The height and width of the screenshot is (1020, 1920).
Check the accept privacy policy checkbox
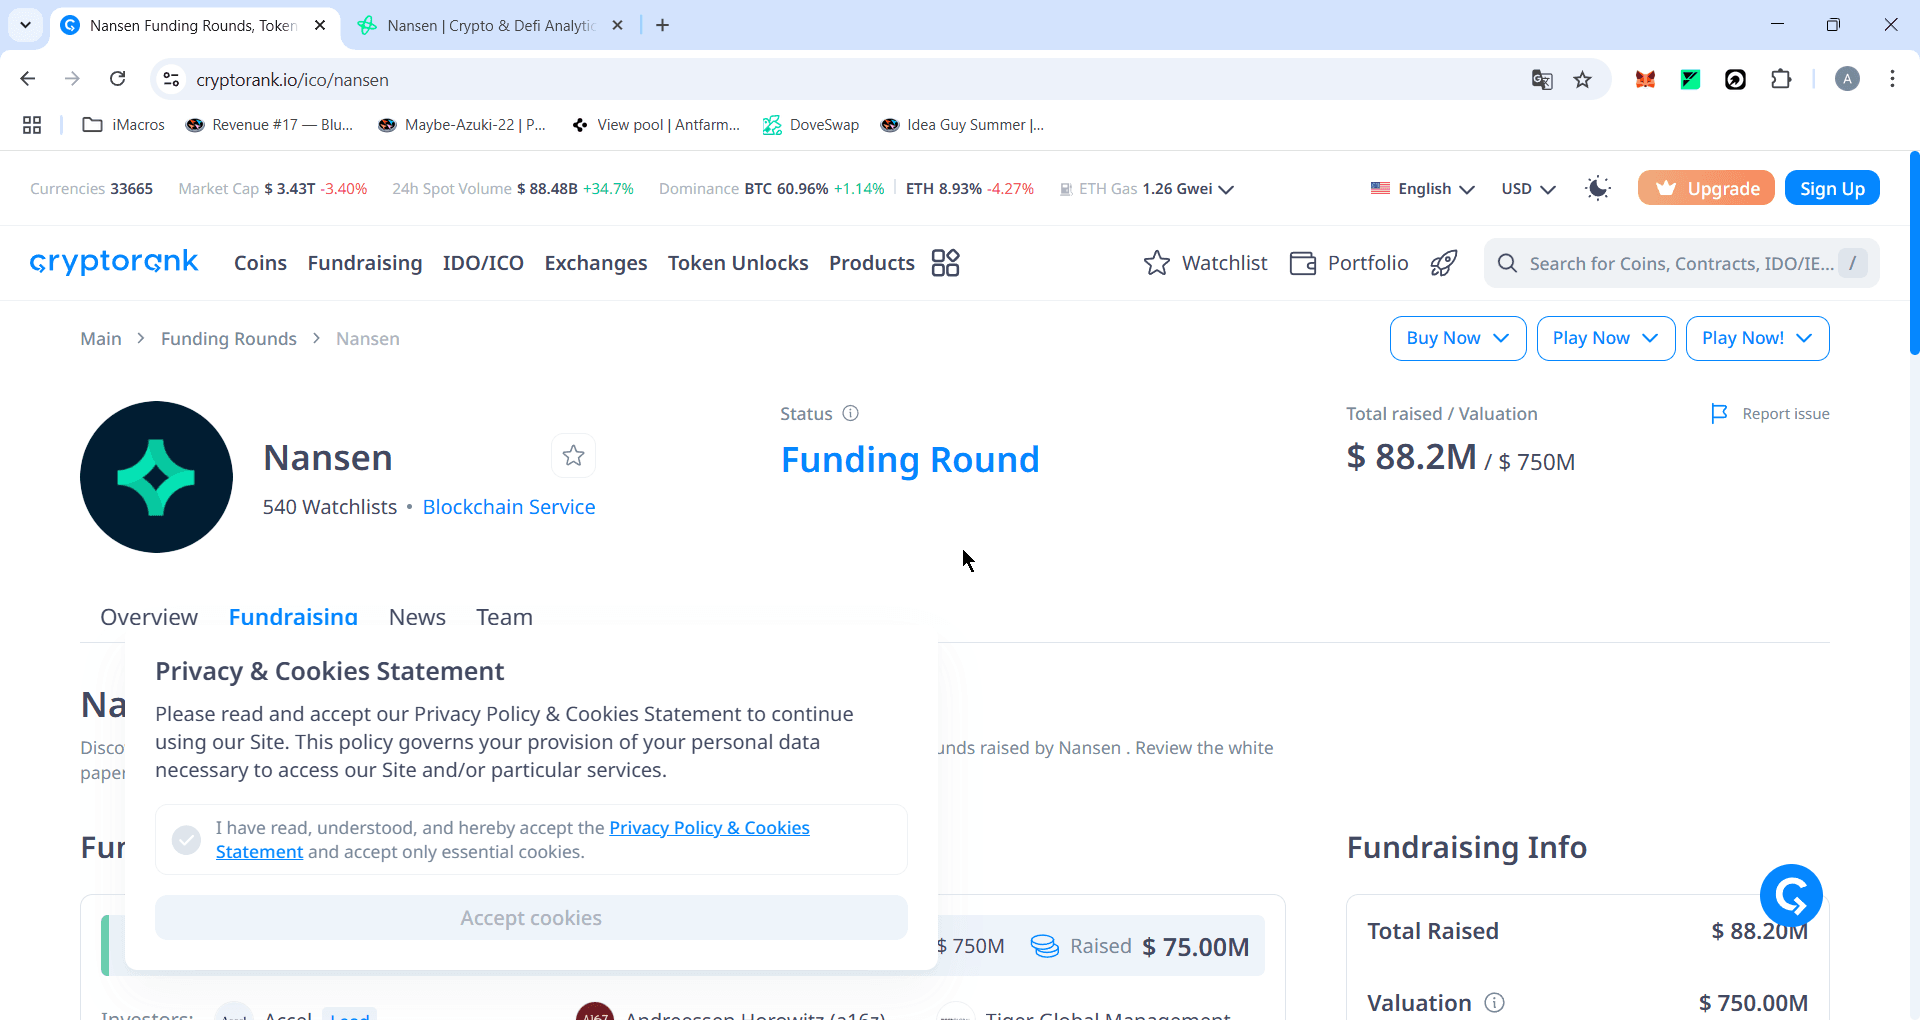click(186, 840)
